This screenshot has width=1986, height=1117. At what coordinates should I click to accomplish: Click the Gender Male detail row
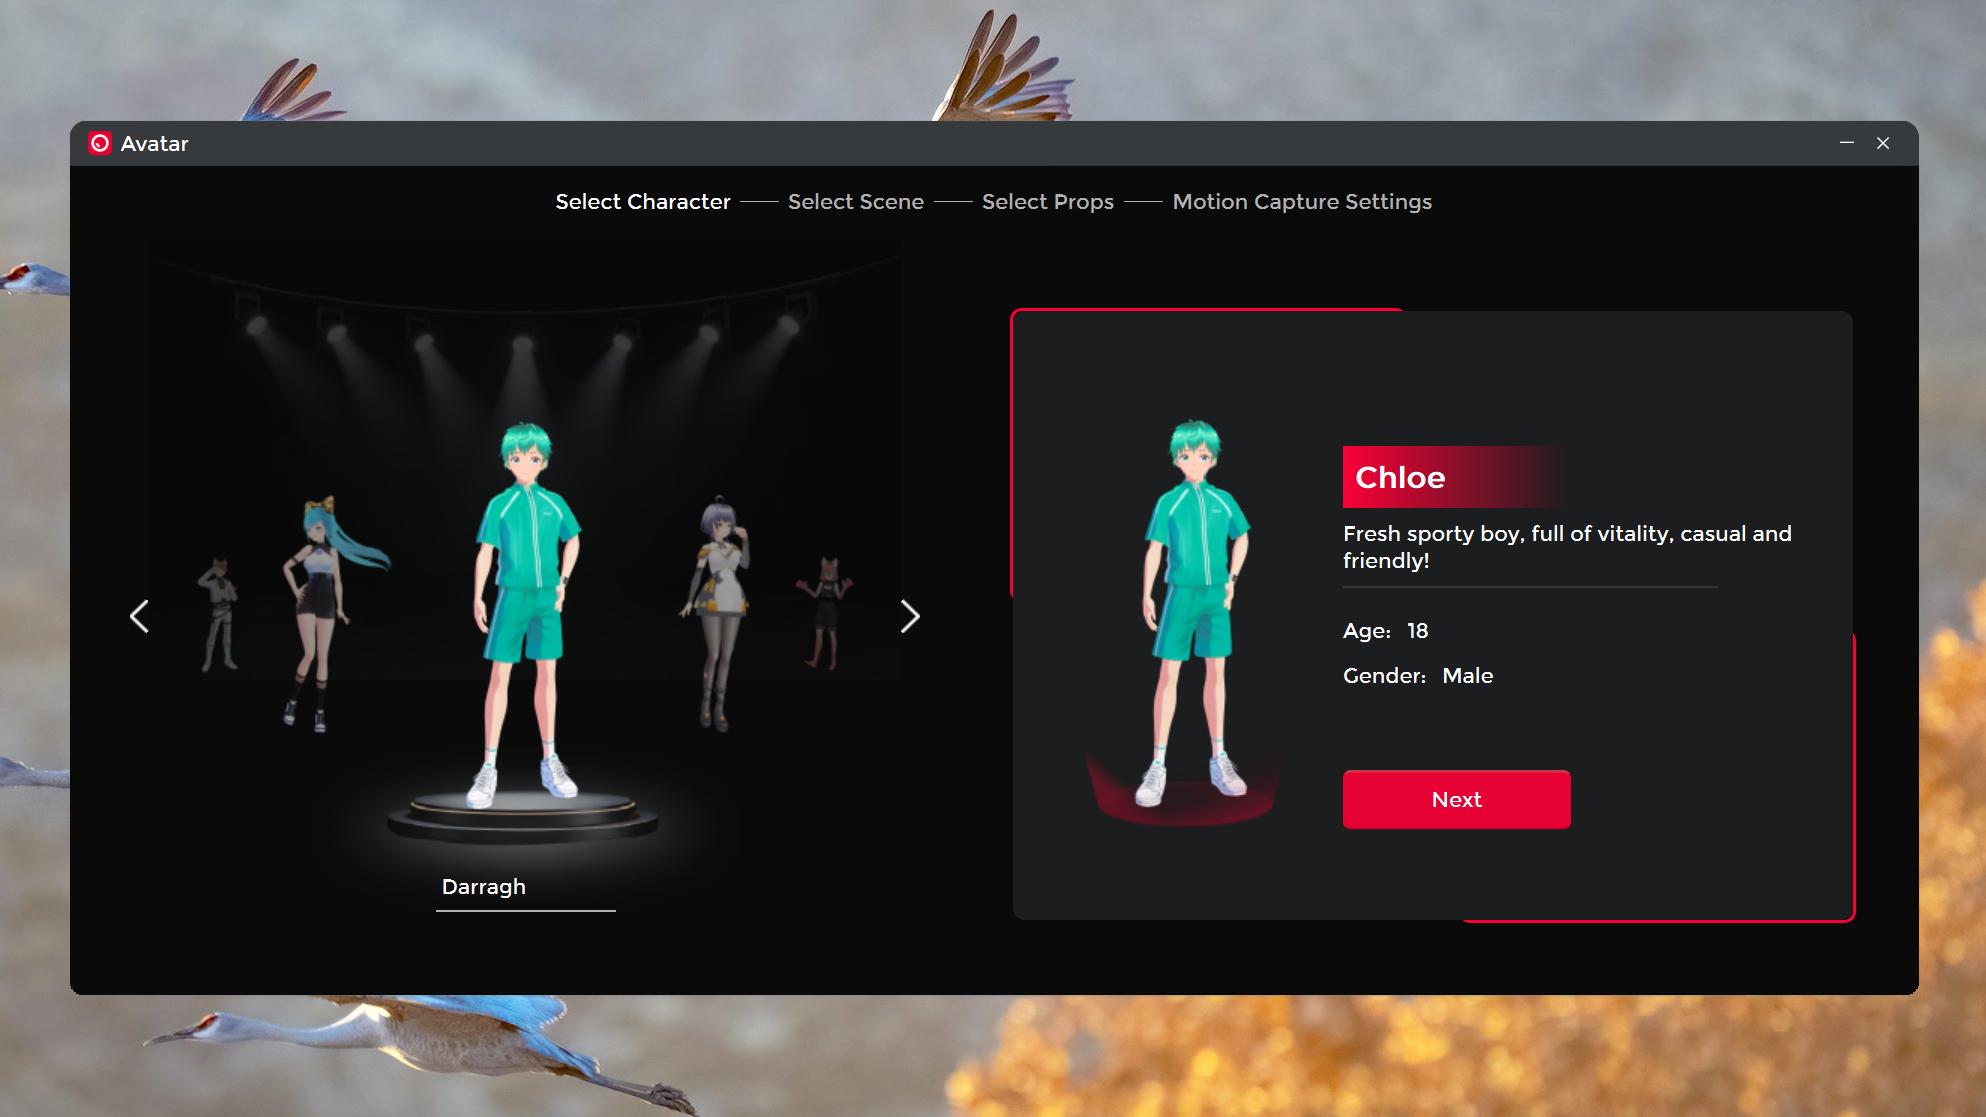tap(1418, 675)
